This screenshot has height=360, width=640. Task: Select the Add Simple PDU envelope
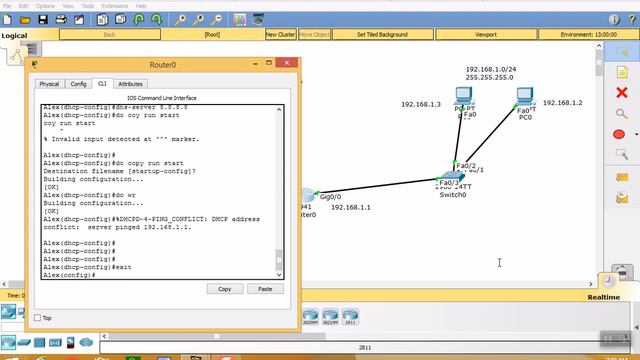coord(622,177)
